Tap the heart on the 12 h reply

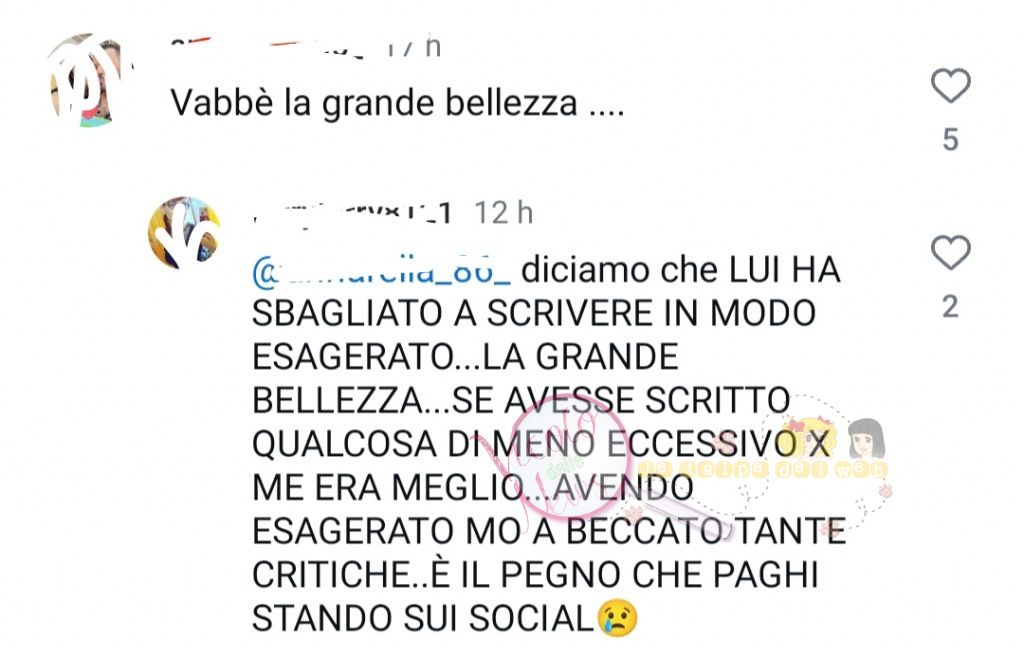click(x=950, y=253)
